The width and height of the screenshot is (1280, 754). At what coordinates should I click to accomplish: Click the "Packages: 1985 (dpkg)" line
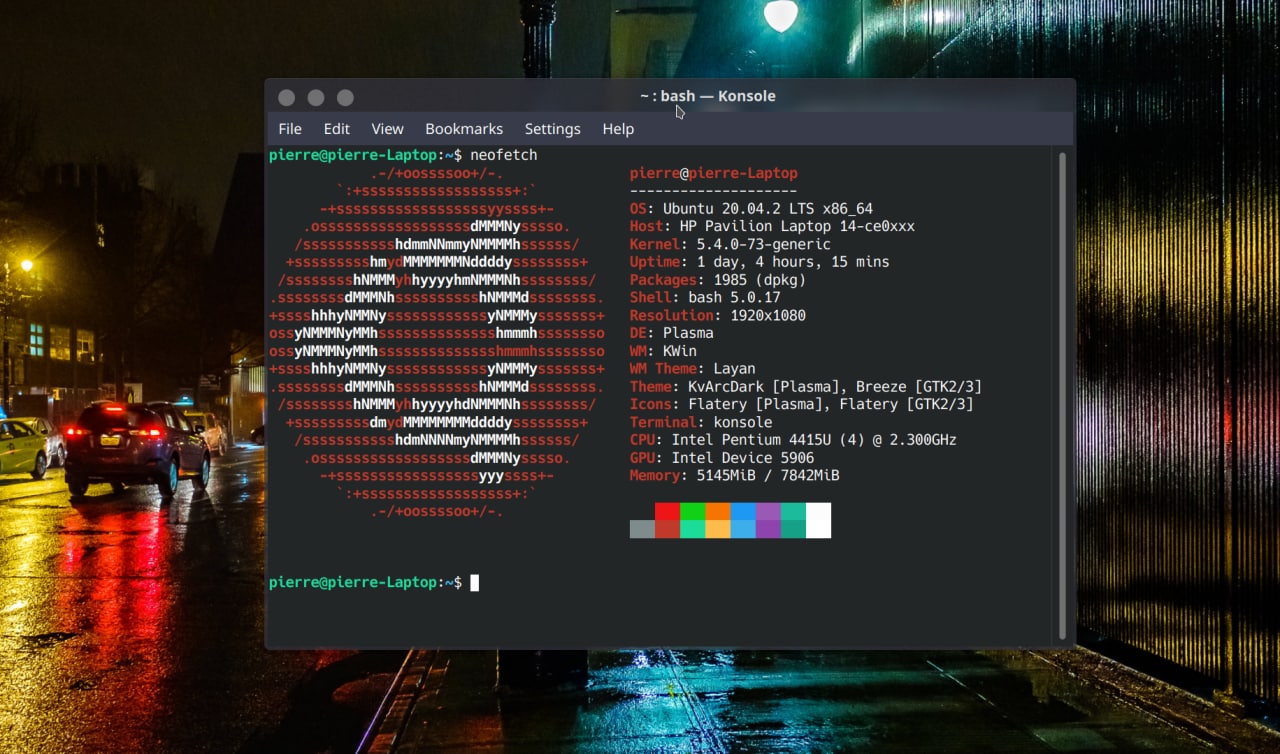(717, 280)
